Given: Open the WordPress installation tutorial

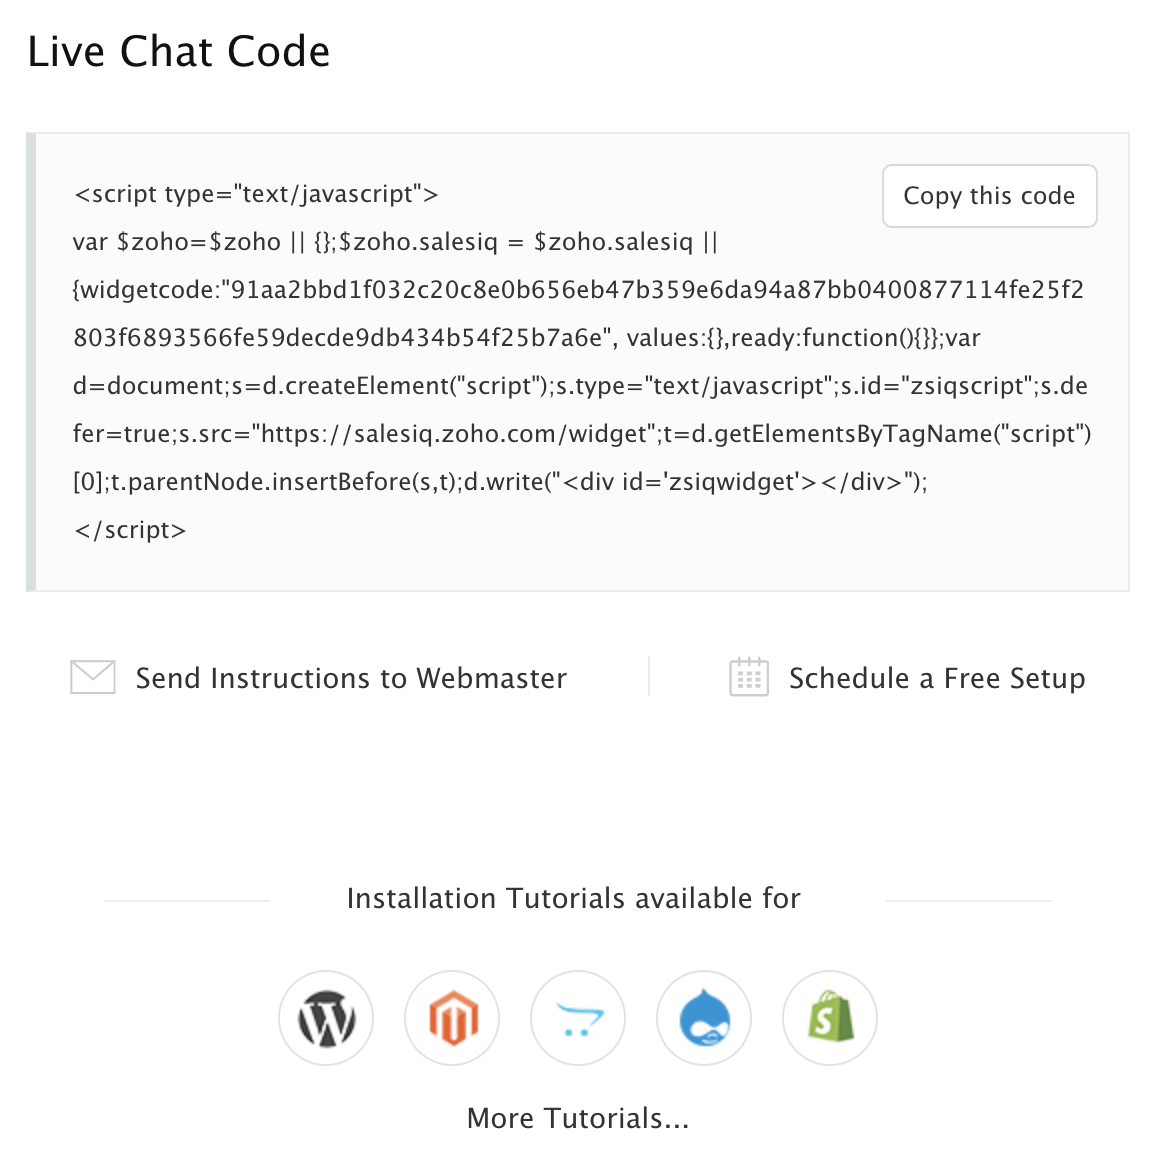Looking at the screenshot, I should (326, 1018).
